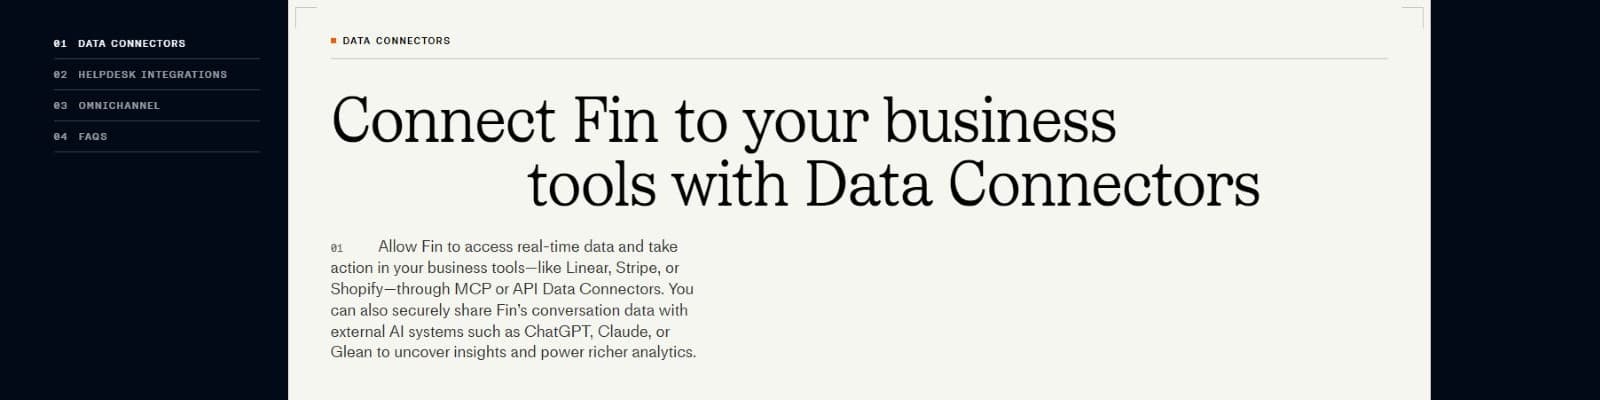The width and height of the screenshot is (1600, 400).
Task: Go to Helpdesk Integrations section
Action: pos(152,75)
